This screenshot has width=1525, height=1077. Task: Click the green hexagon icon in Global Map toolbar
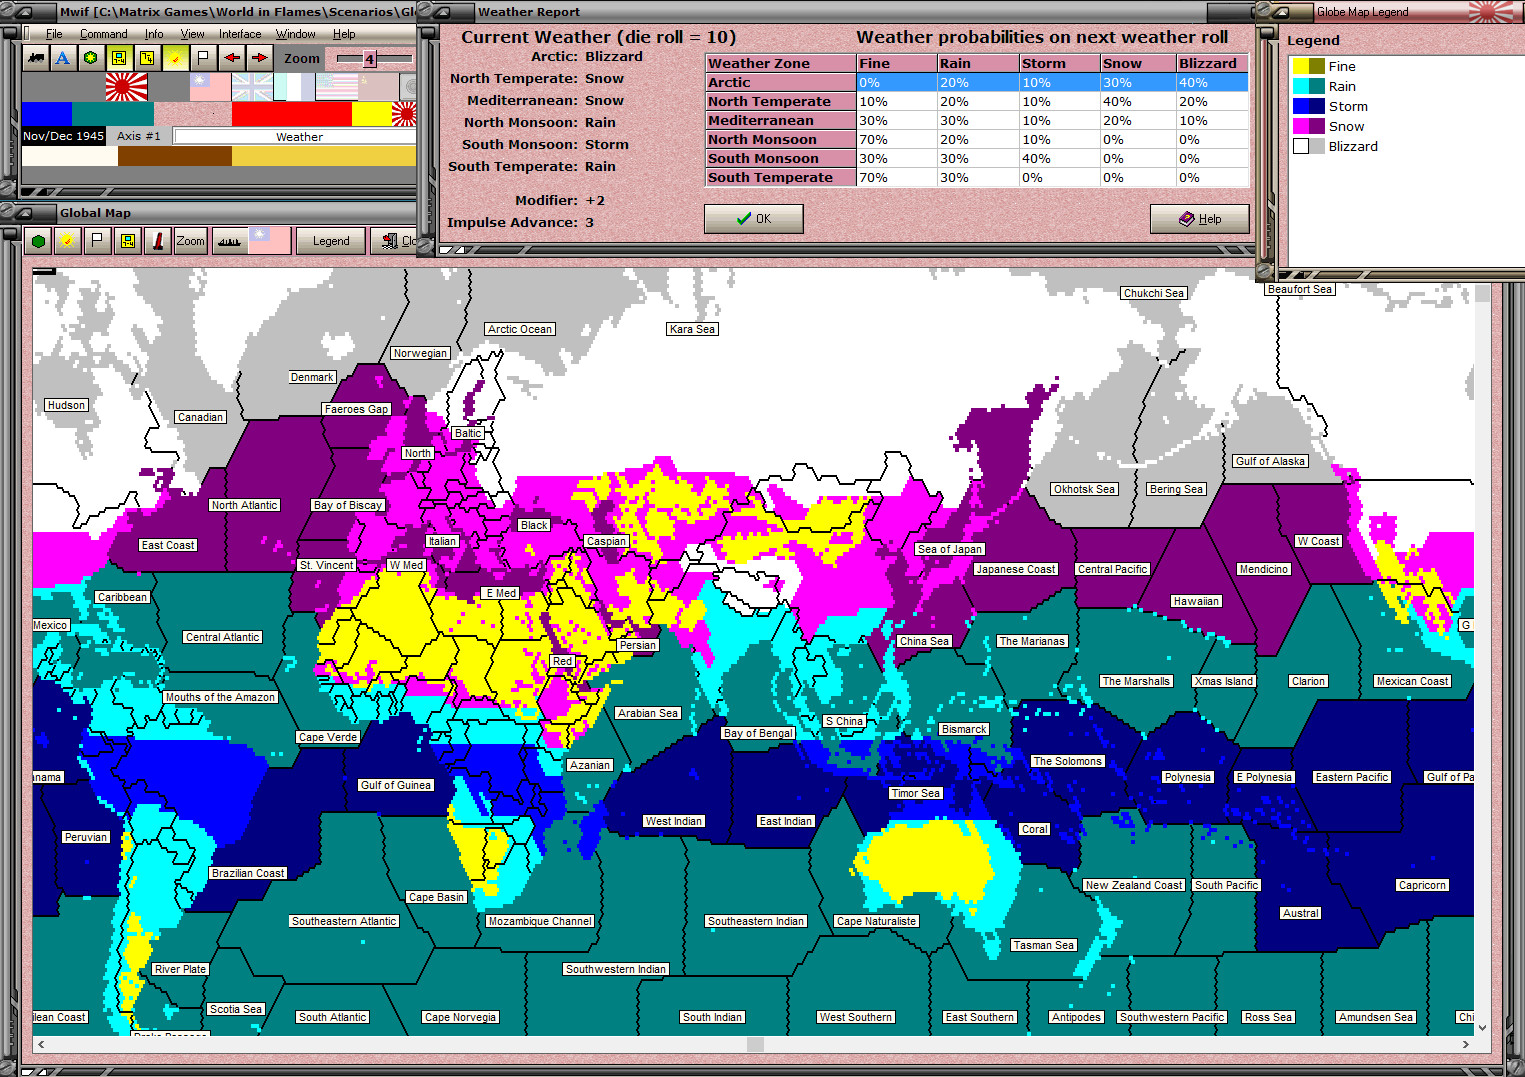point(38,241)
